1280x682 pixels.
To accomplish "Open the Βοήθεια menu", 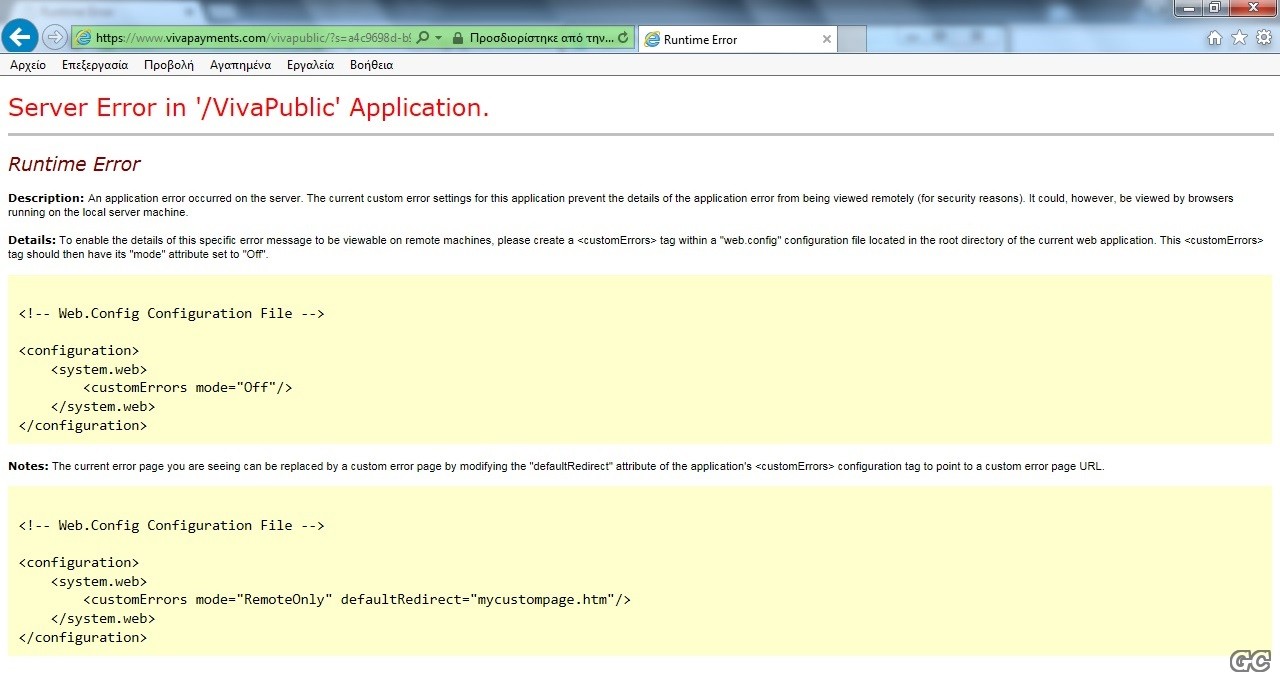I will pos(371,65).
